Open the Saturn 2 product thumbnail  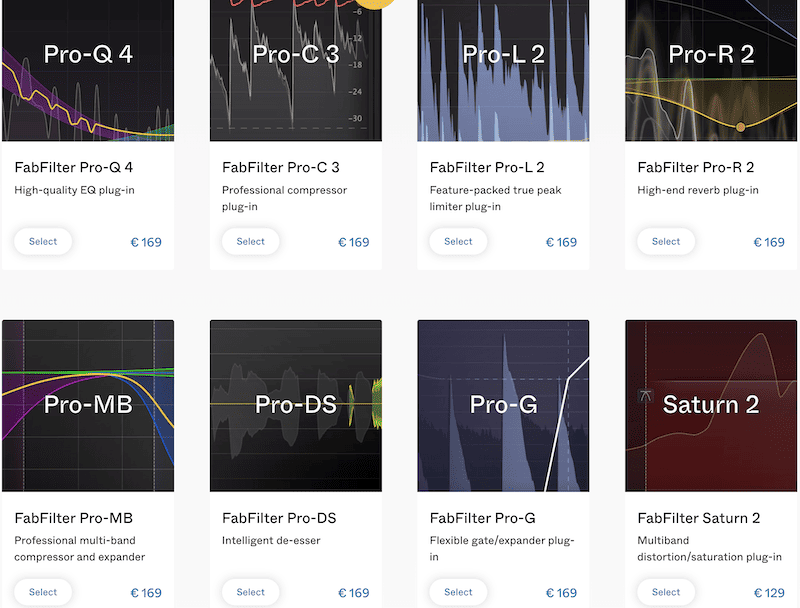pos(711,405)
